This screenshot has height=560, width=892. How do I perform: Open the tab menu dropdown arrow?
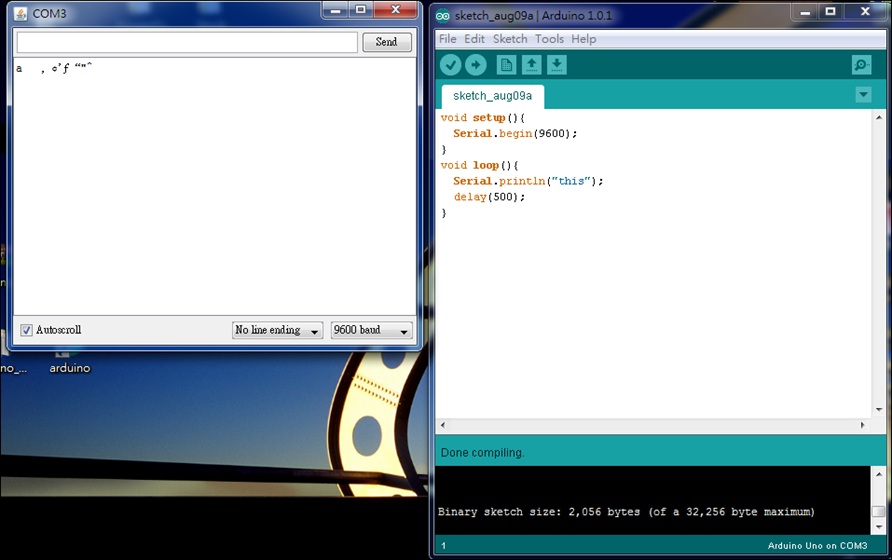pyautogui.click(x=863, y=94)
